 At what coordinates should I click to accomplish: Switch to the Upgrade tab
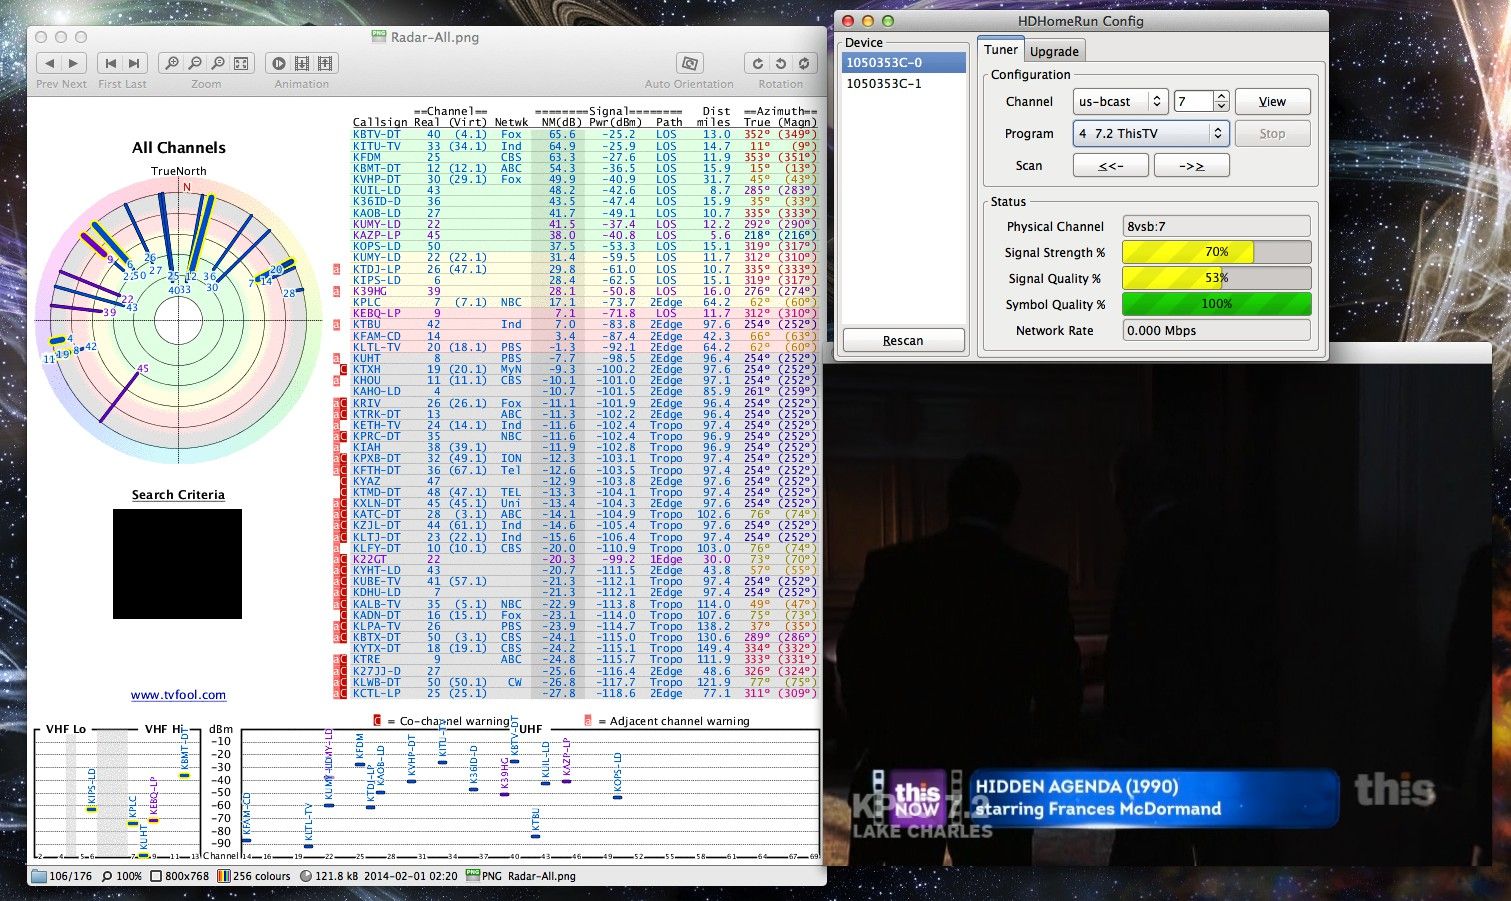tap(1054, 51)
